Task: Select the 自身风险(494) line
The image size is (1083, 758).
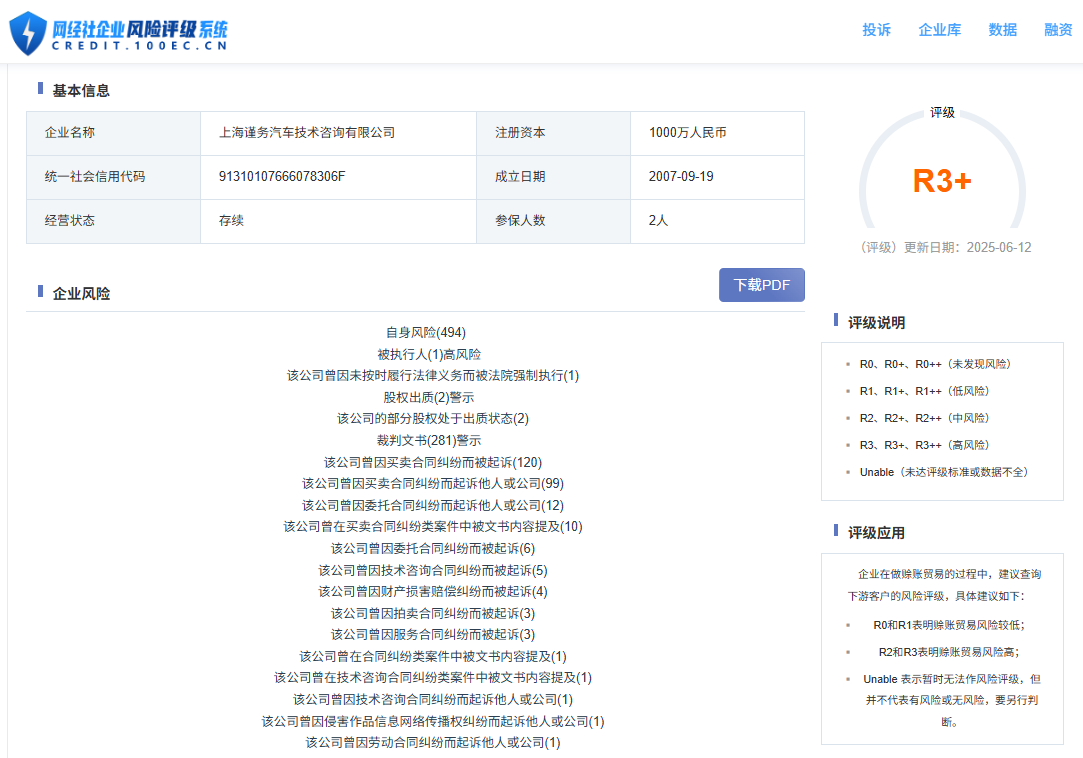Action: [x=425, y=332]
